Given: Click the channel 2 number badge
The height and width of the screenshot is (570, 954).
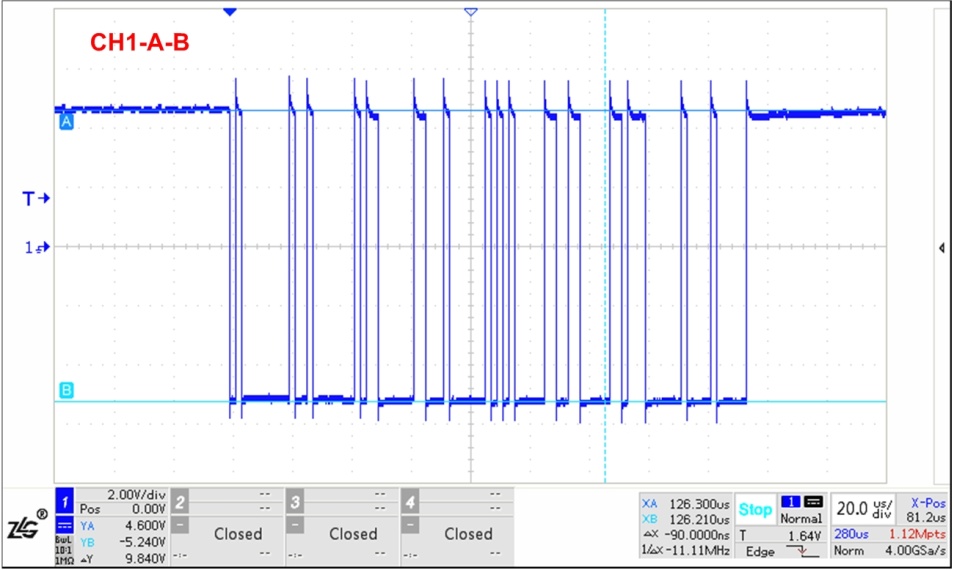Looking at the screenshot, I should click(179, 499).
